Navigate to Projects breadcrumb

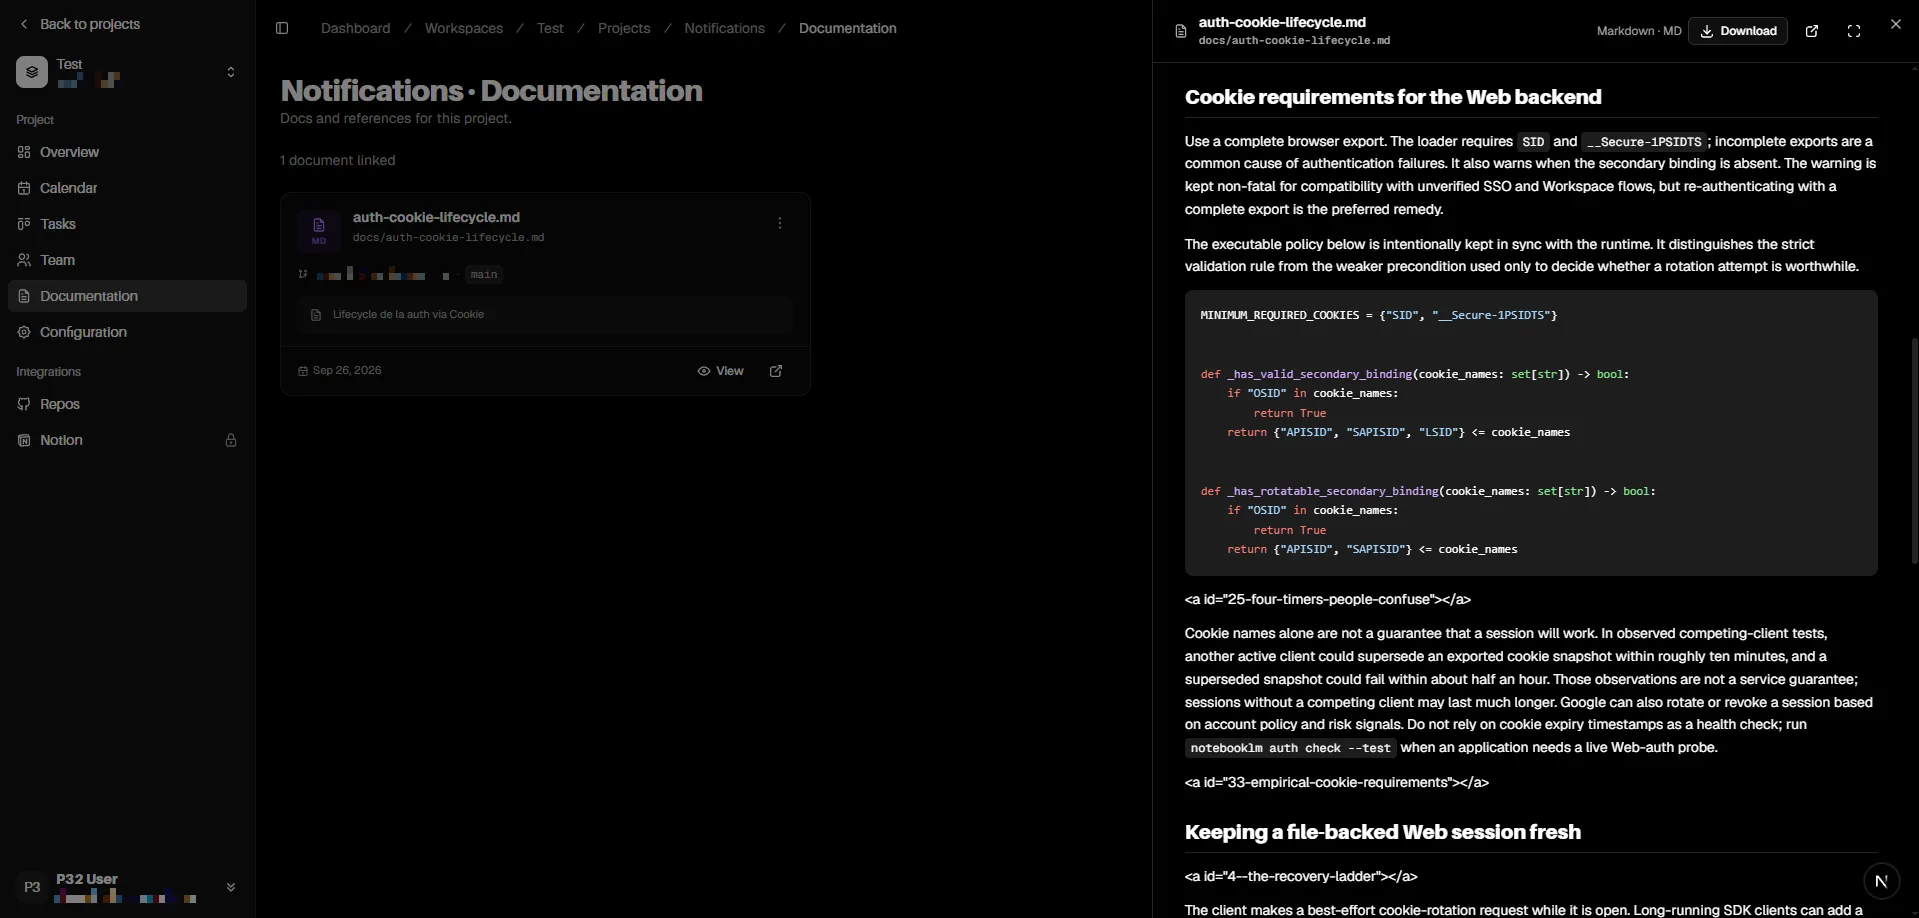pyautogui.click(x=624, y=28)
